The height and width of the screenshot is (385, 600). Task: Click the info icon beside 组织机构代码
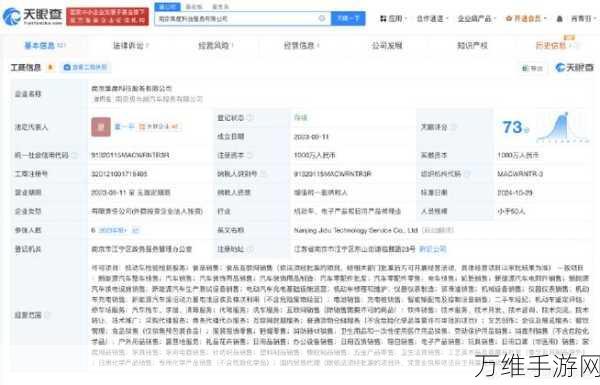[x=466, y=174]
